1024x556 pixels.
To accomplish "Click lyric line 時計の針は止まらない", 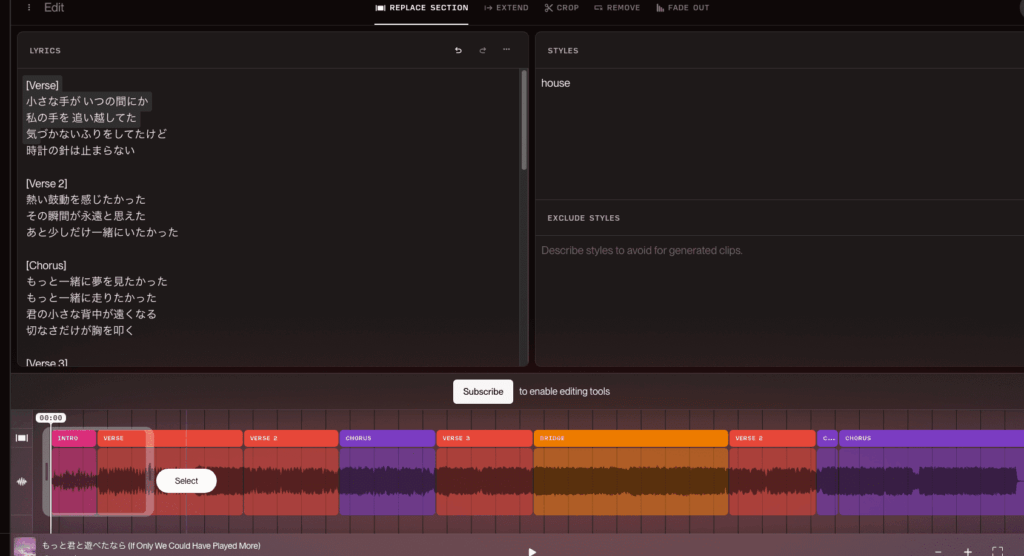I will pyautogui.click(x=80, y=150).
